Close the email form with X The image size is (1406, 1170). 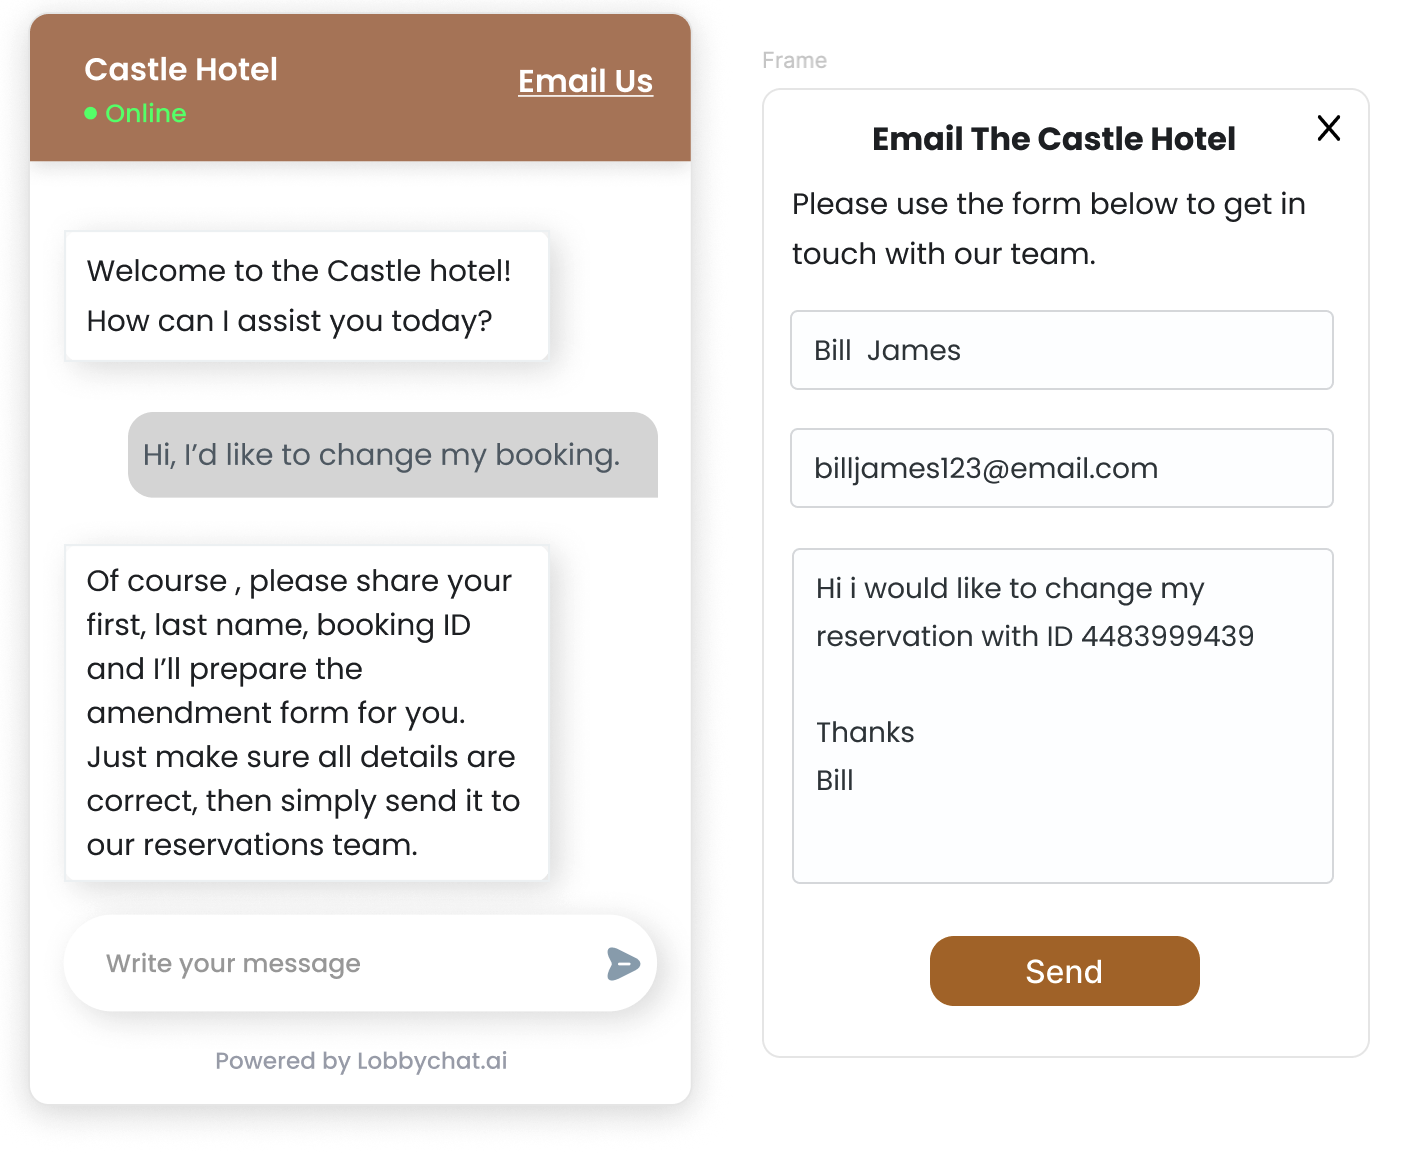pos(1328,128)
